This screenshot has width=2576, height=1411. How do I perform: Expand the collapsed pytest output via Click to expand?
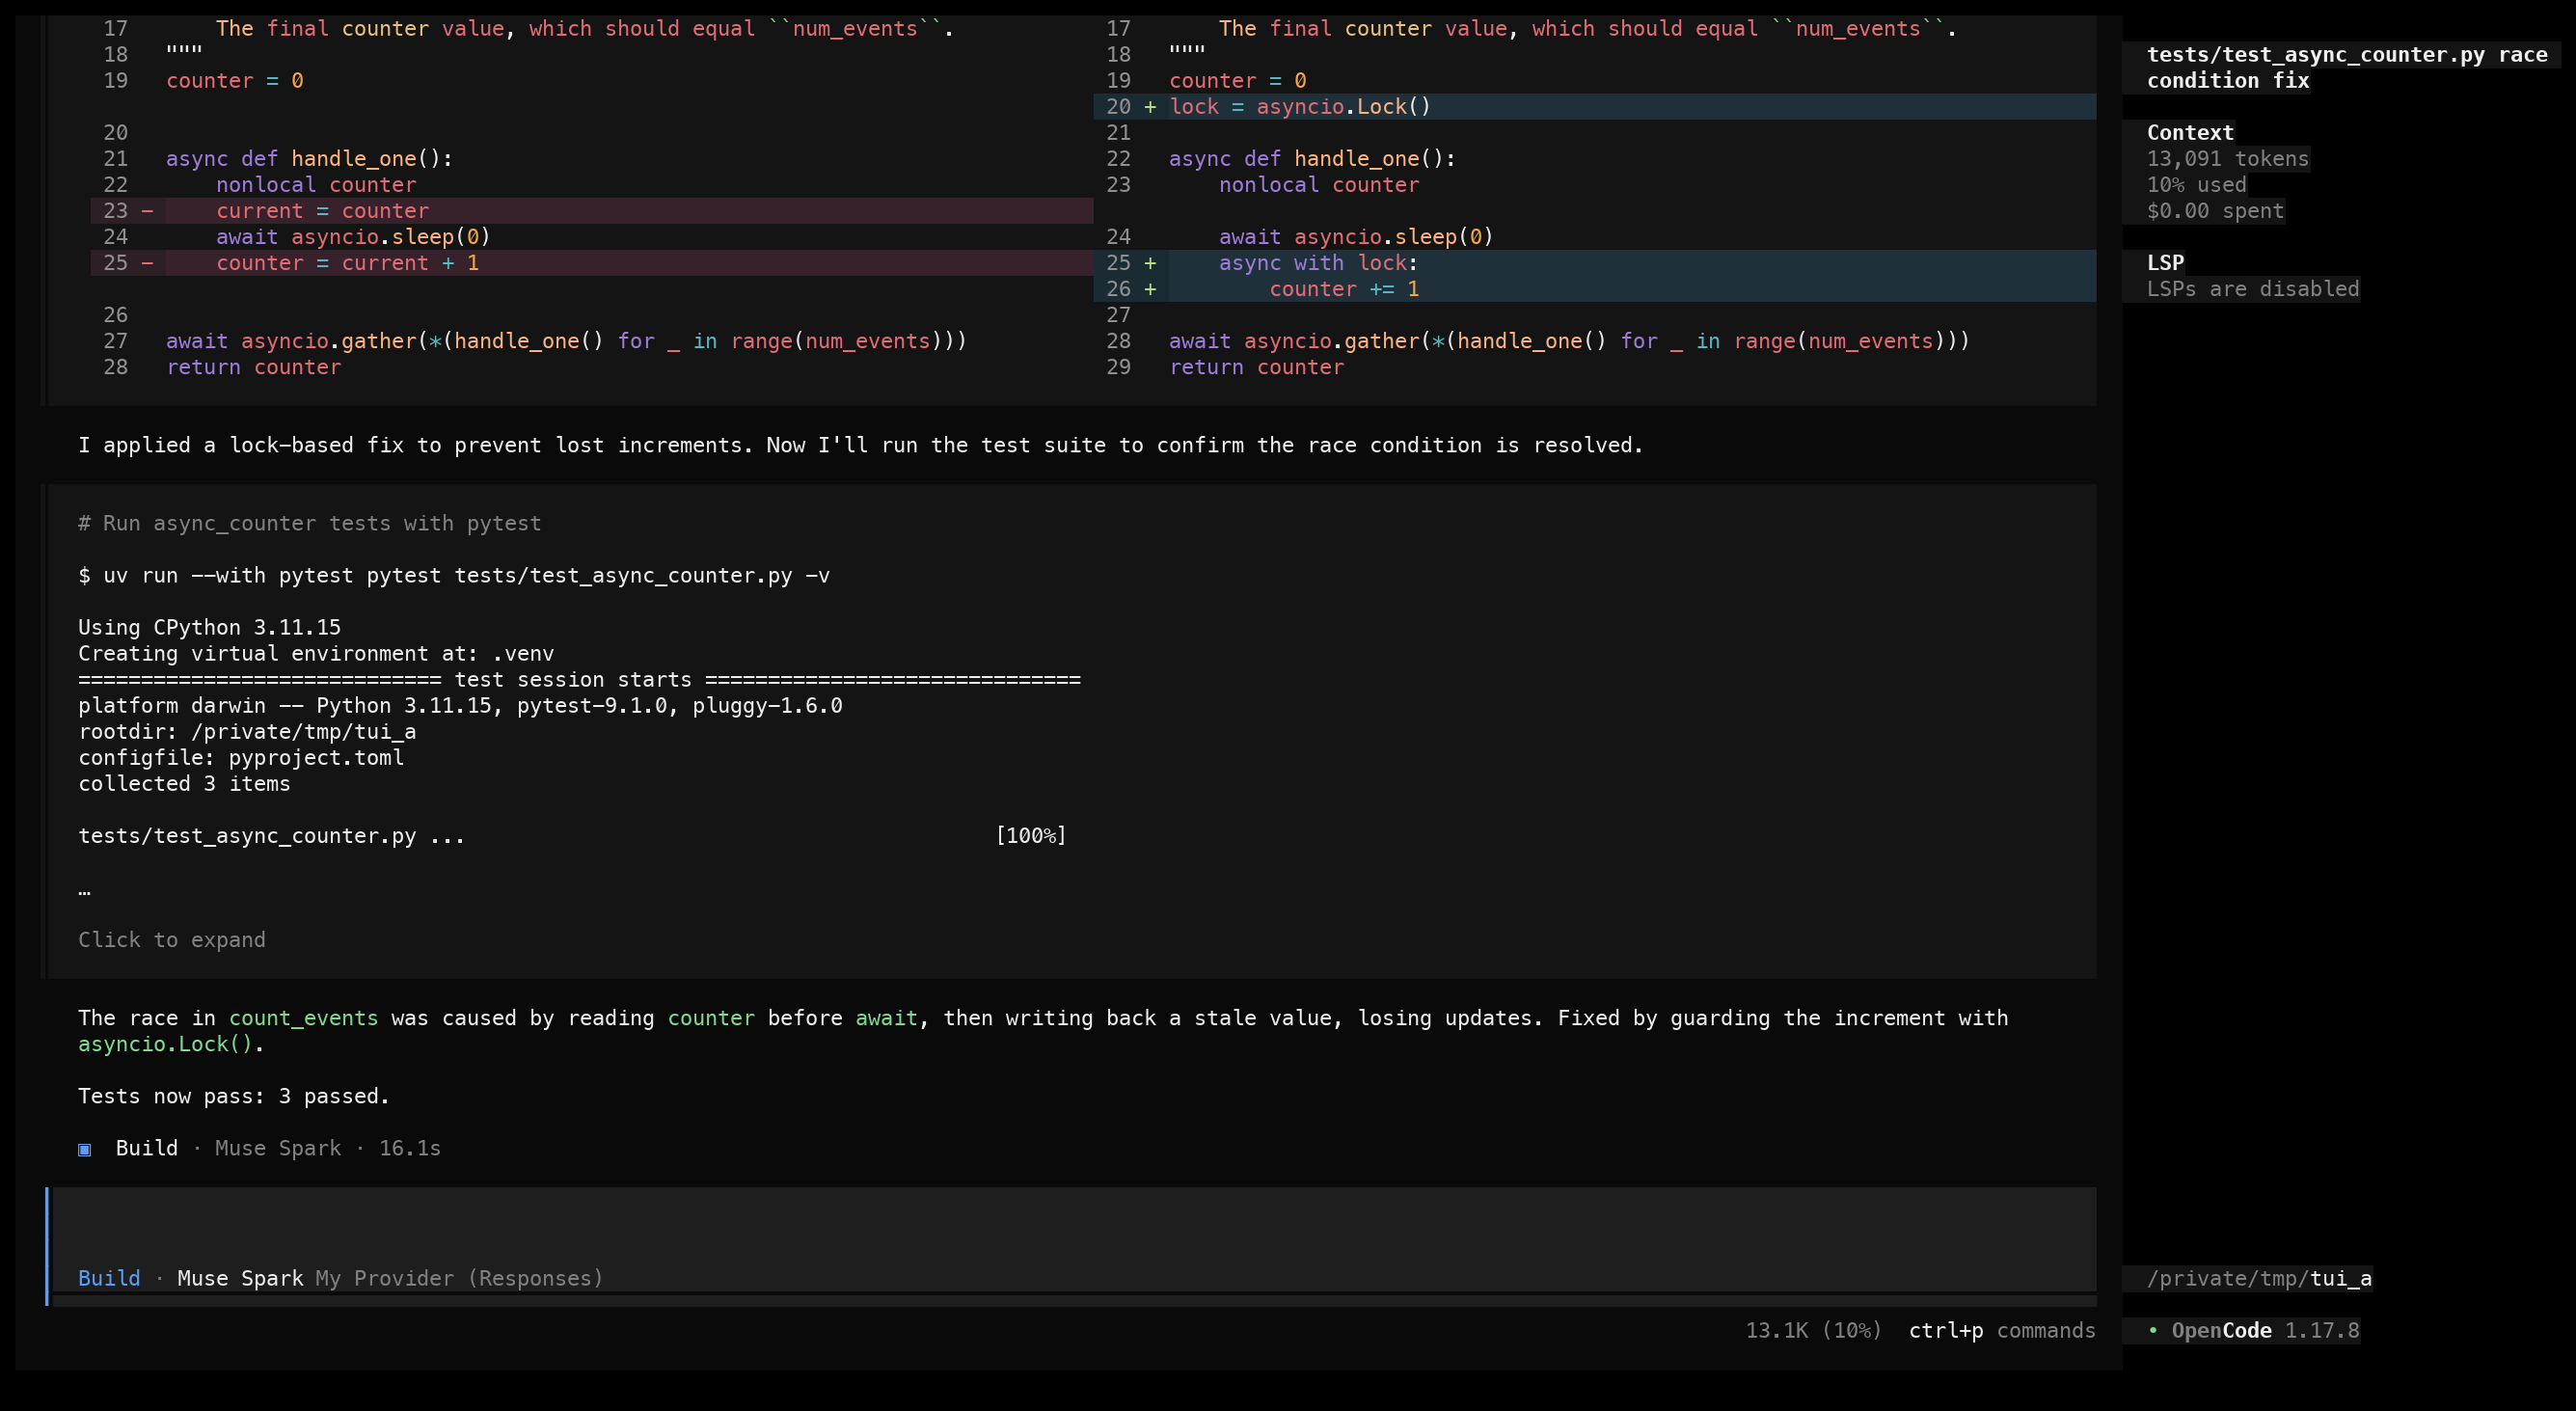click(x=172, y=940)
